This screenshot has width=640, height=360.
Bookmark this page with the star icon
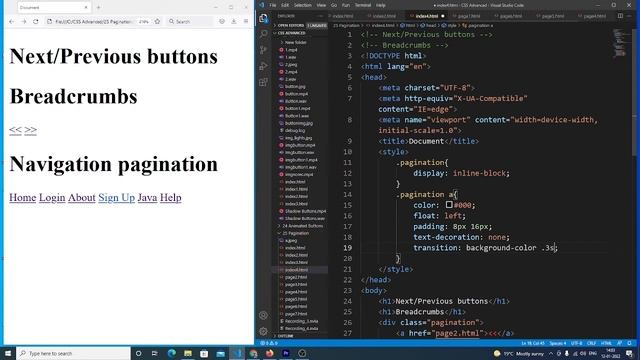pos(157,21)
